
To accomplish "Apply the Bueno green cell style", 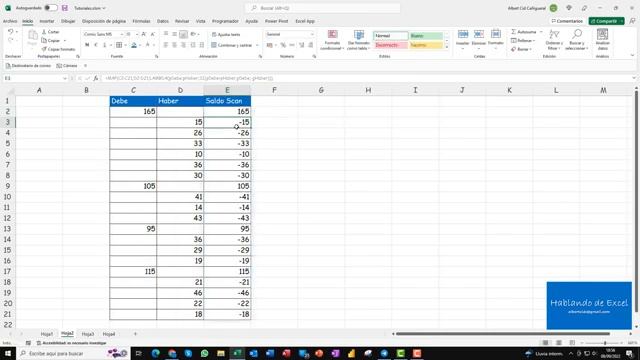I will point(426,36).
